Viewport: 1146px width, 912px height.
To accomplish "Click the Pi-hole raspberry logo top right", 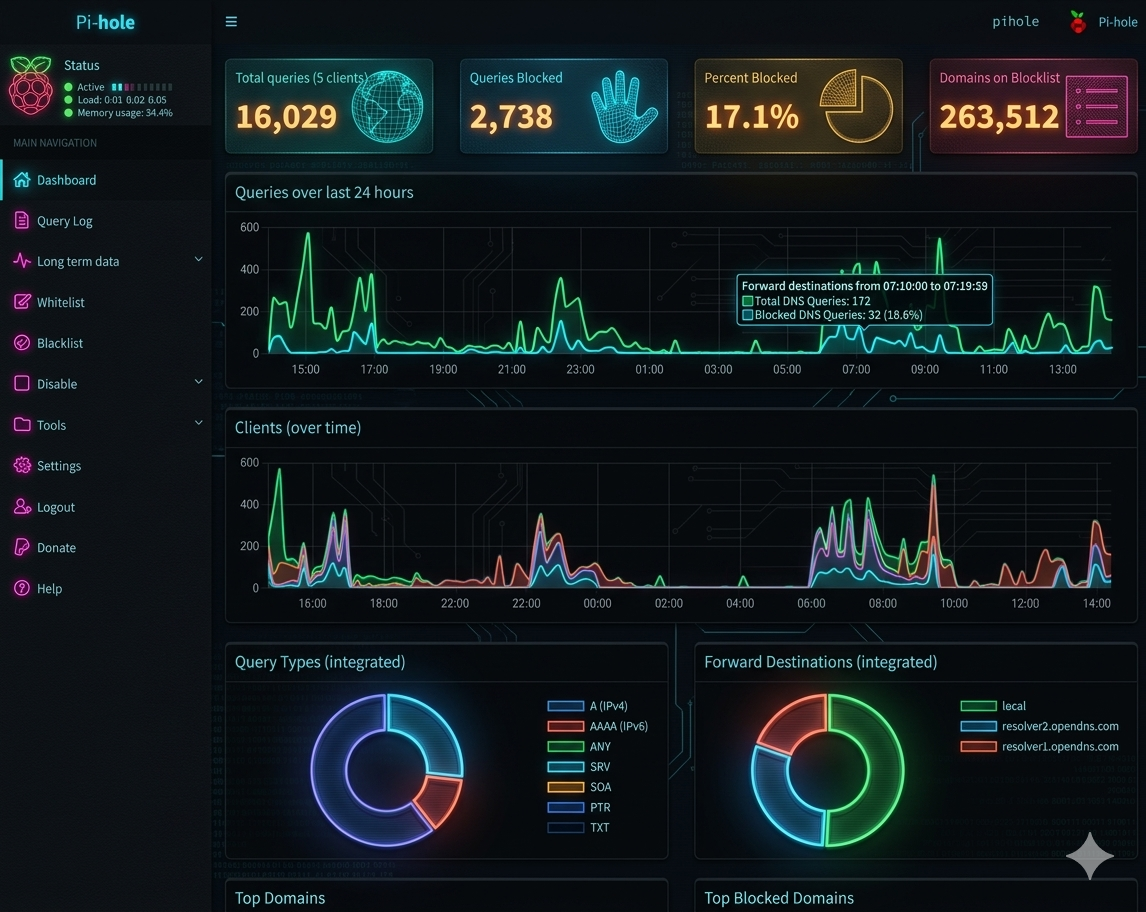I will [1076, 21].
